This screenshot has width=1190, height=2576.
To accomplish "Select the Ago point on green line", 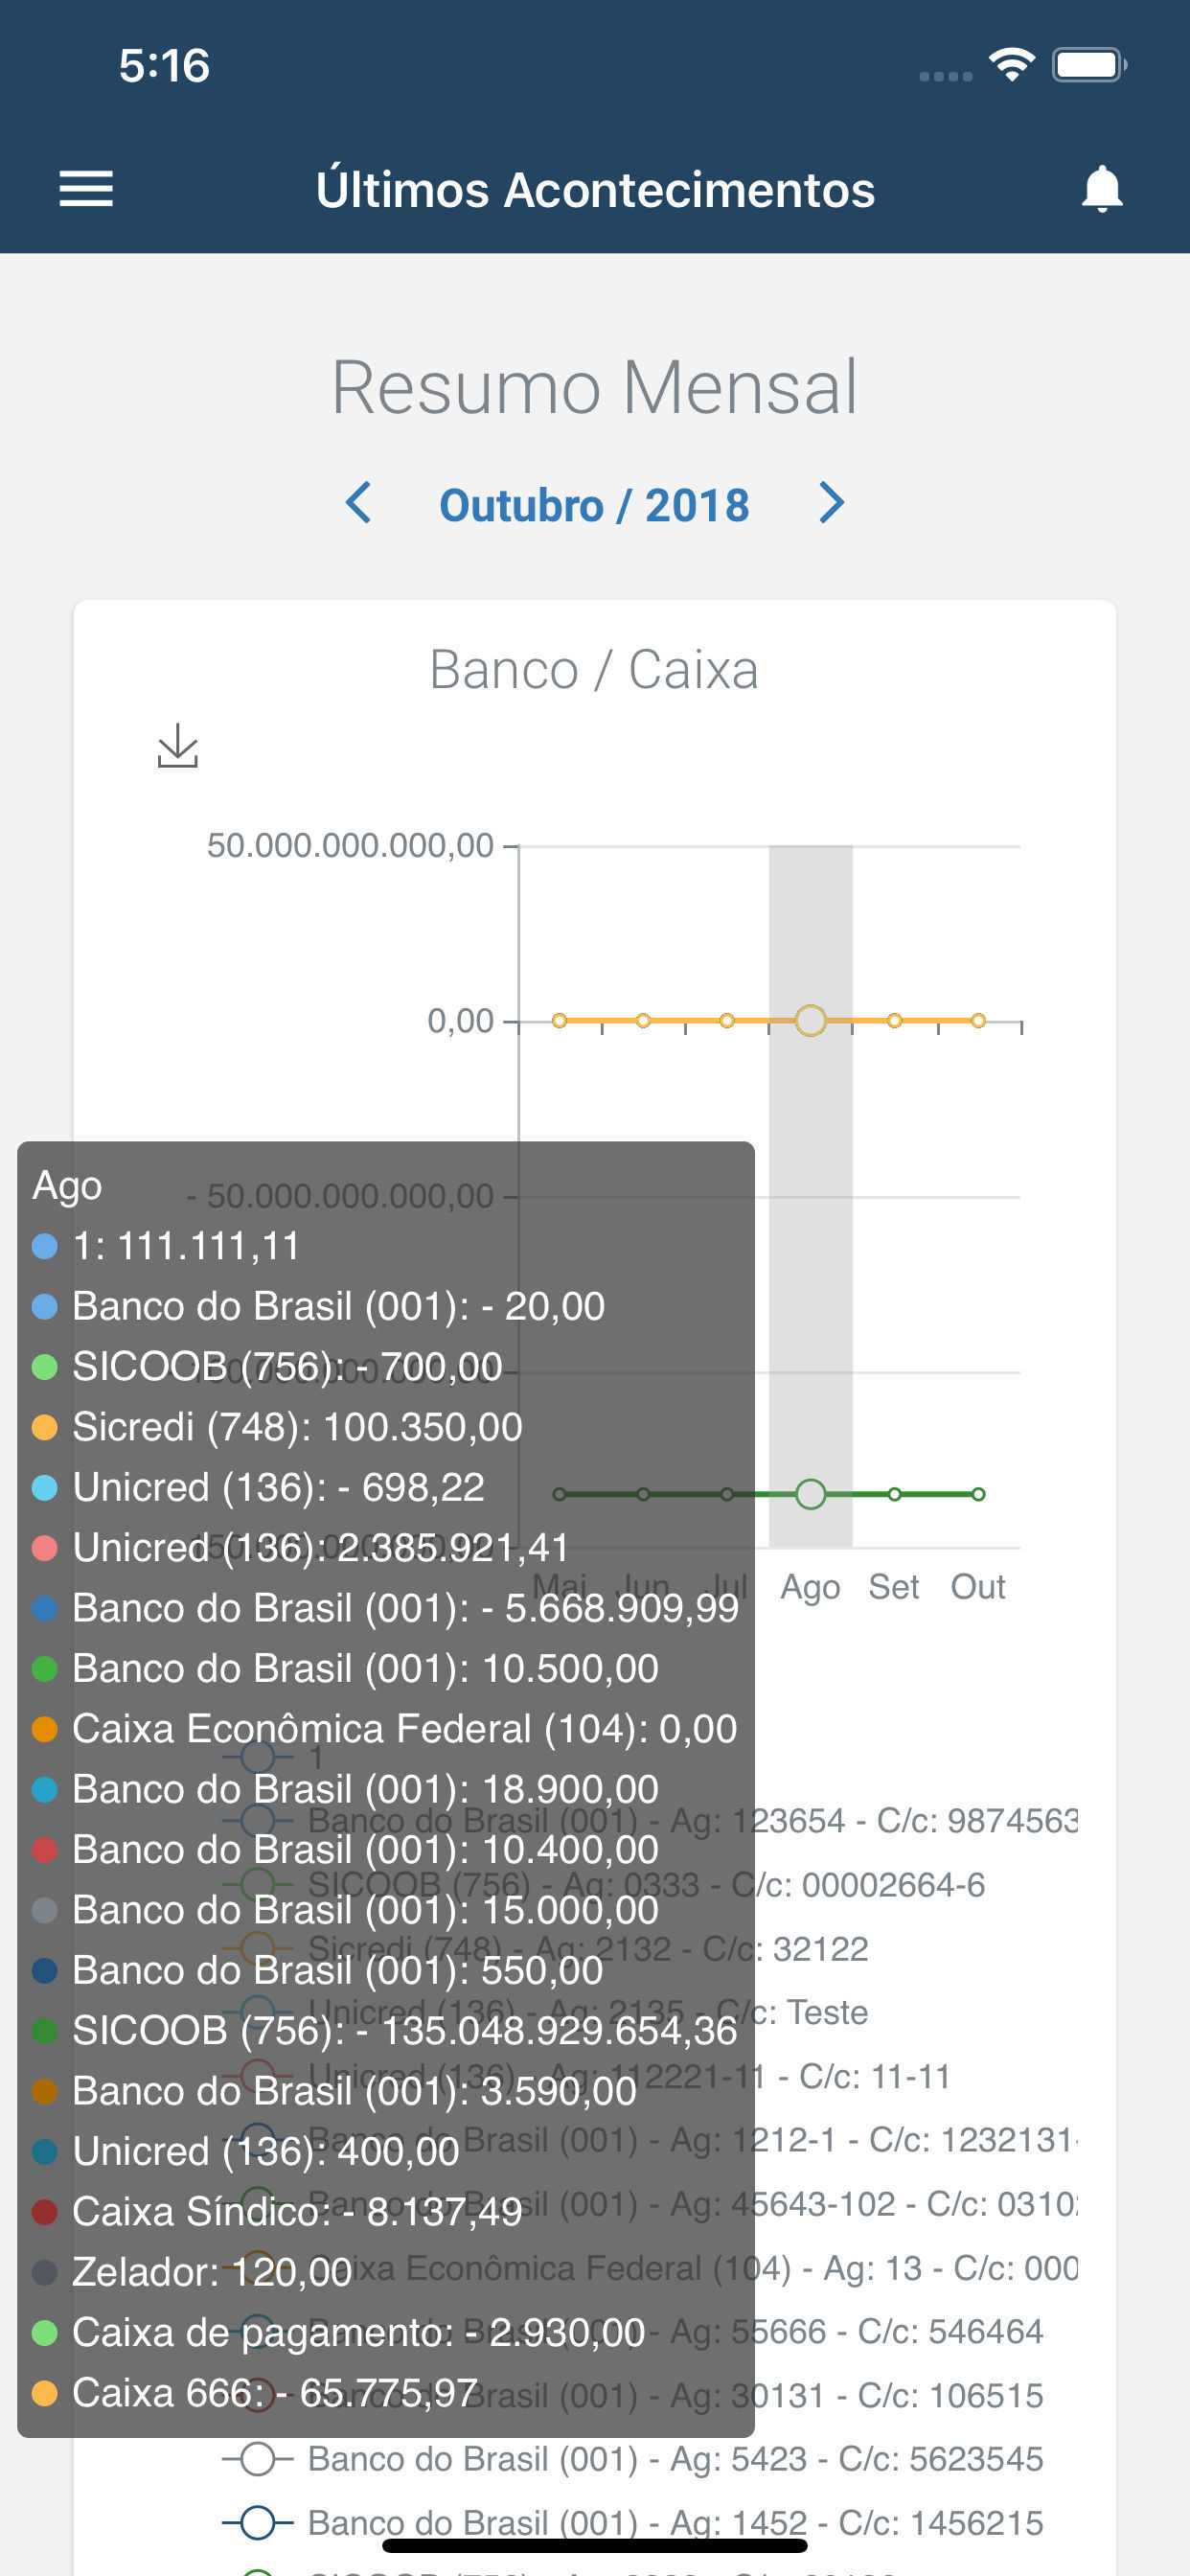I will click(x=810, y=1494).
